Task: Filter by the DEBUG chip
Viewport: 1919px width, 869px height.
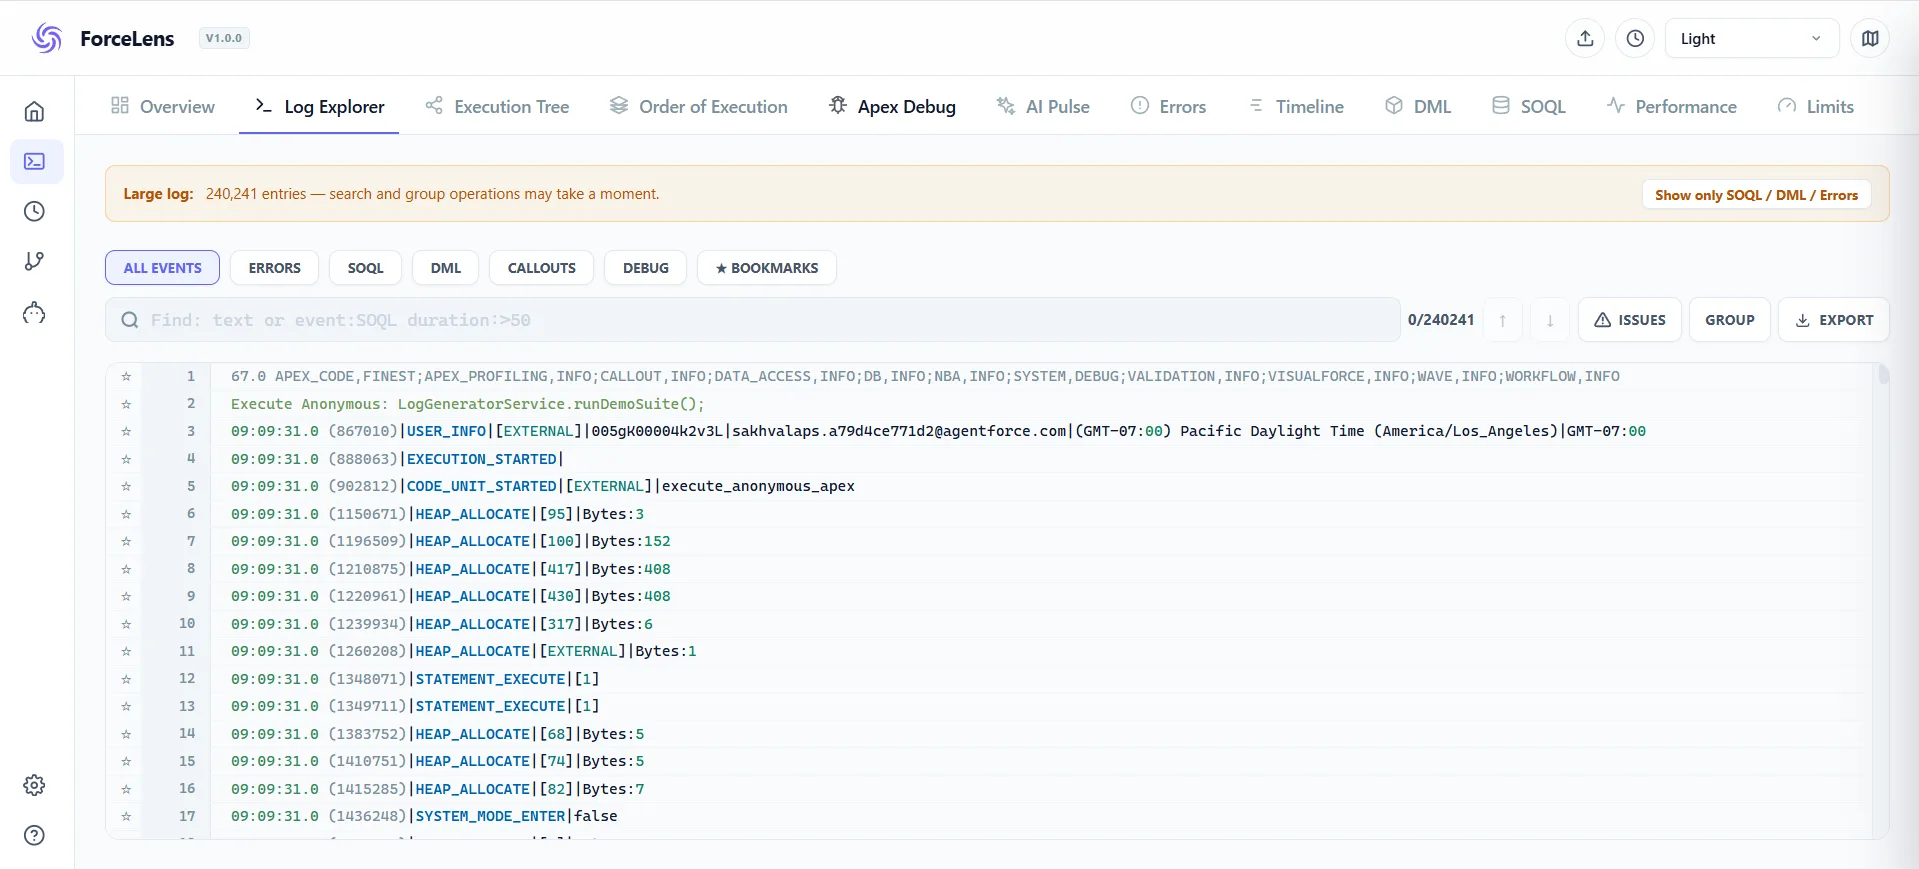Action: [646, 268]
